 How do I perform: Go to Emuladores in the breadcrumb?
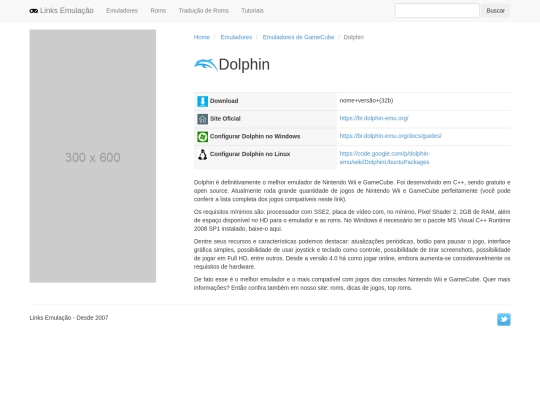(x=236, y=37)
